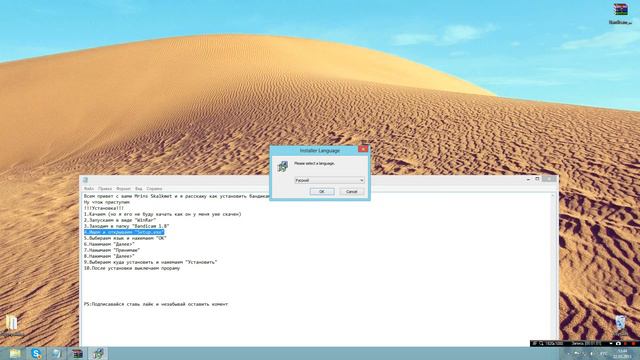Minimize the Notepad window

[528, 179]
